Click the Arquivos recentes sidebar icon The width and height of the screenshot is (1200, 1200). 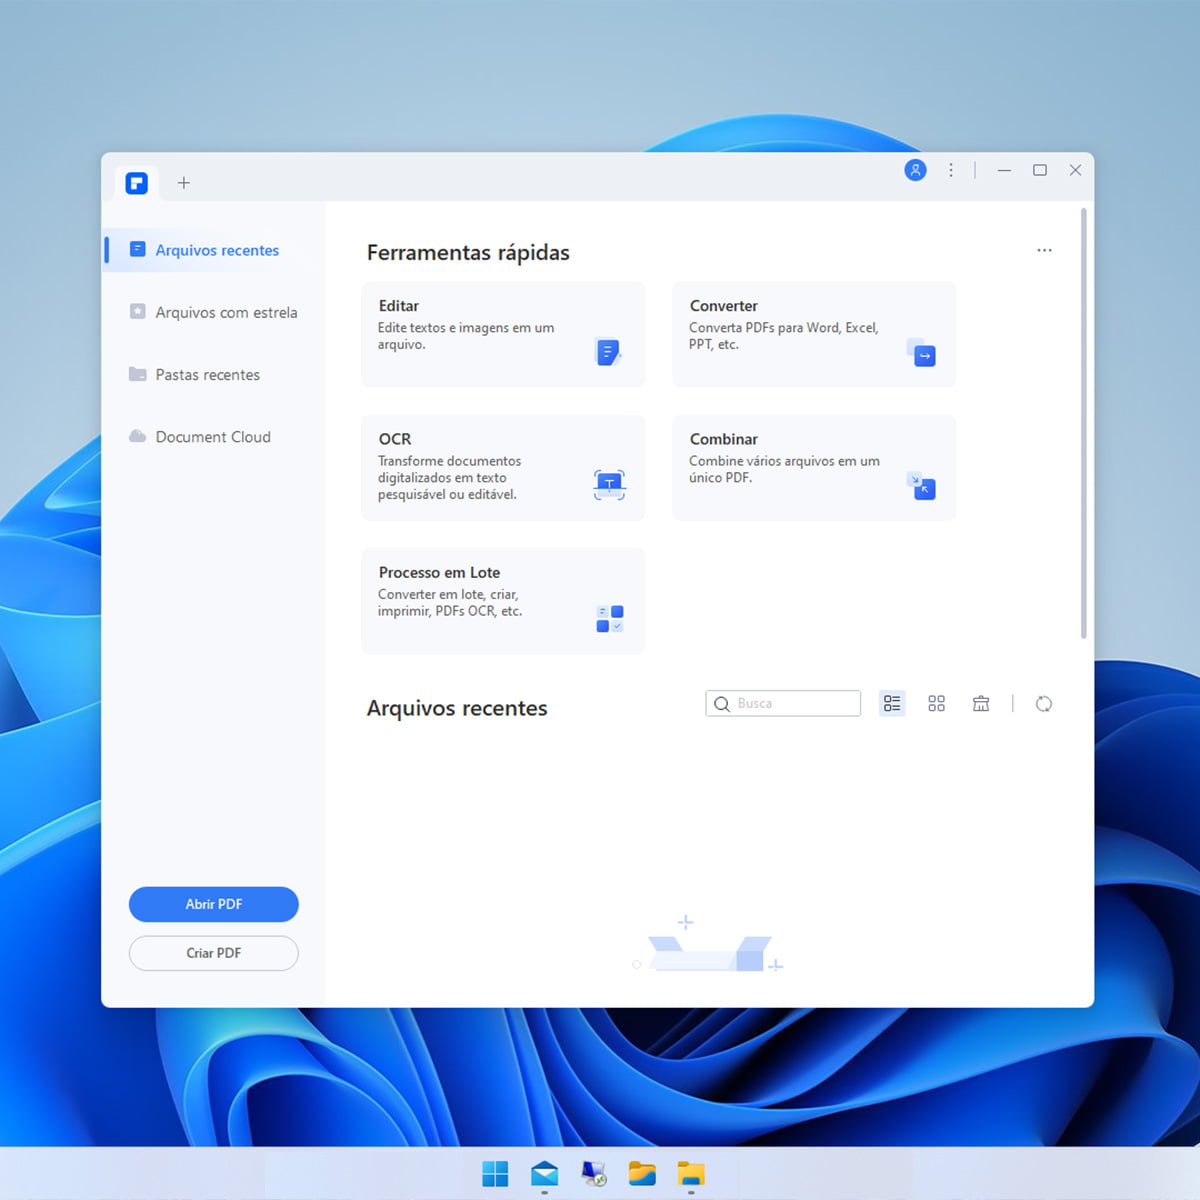(138, 249)
